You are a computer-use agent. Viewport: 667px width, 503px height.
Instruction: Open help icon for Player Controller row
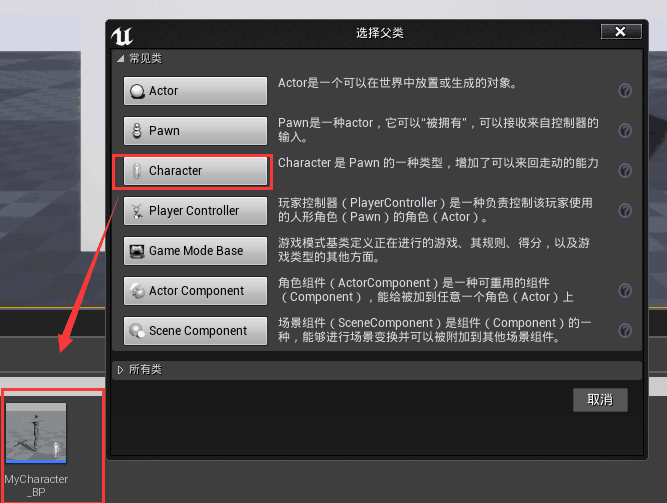(x=625, y=211)
